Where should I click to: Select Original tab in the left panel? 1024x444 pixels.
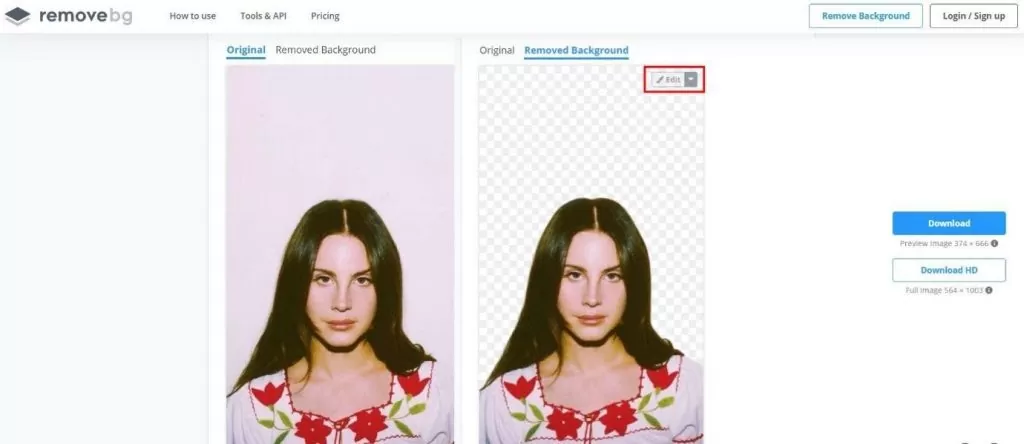[246, 50]
